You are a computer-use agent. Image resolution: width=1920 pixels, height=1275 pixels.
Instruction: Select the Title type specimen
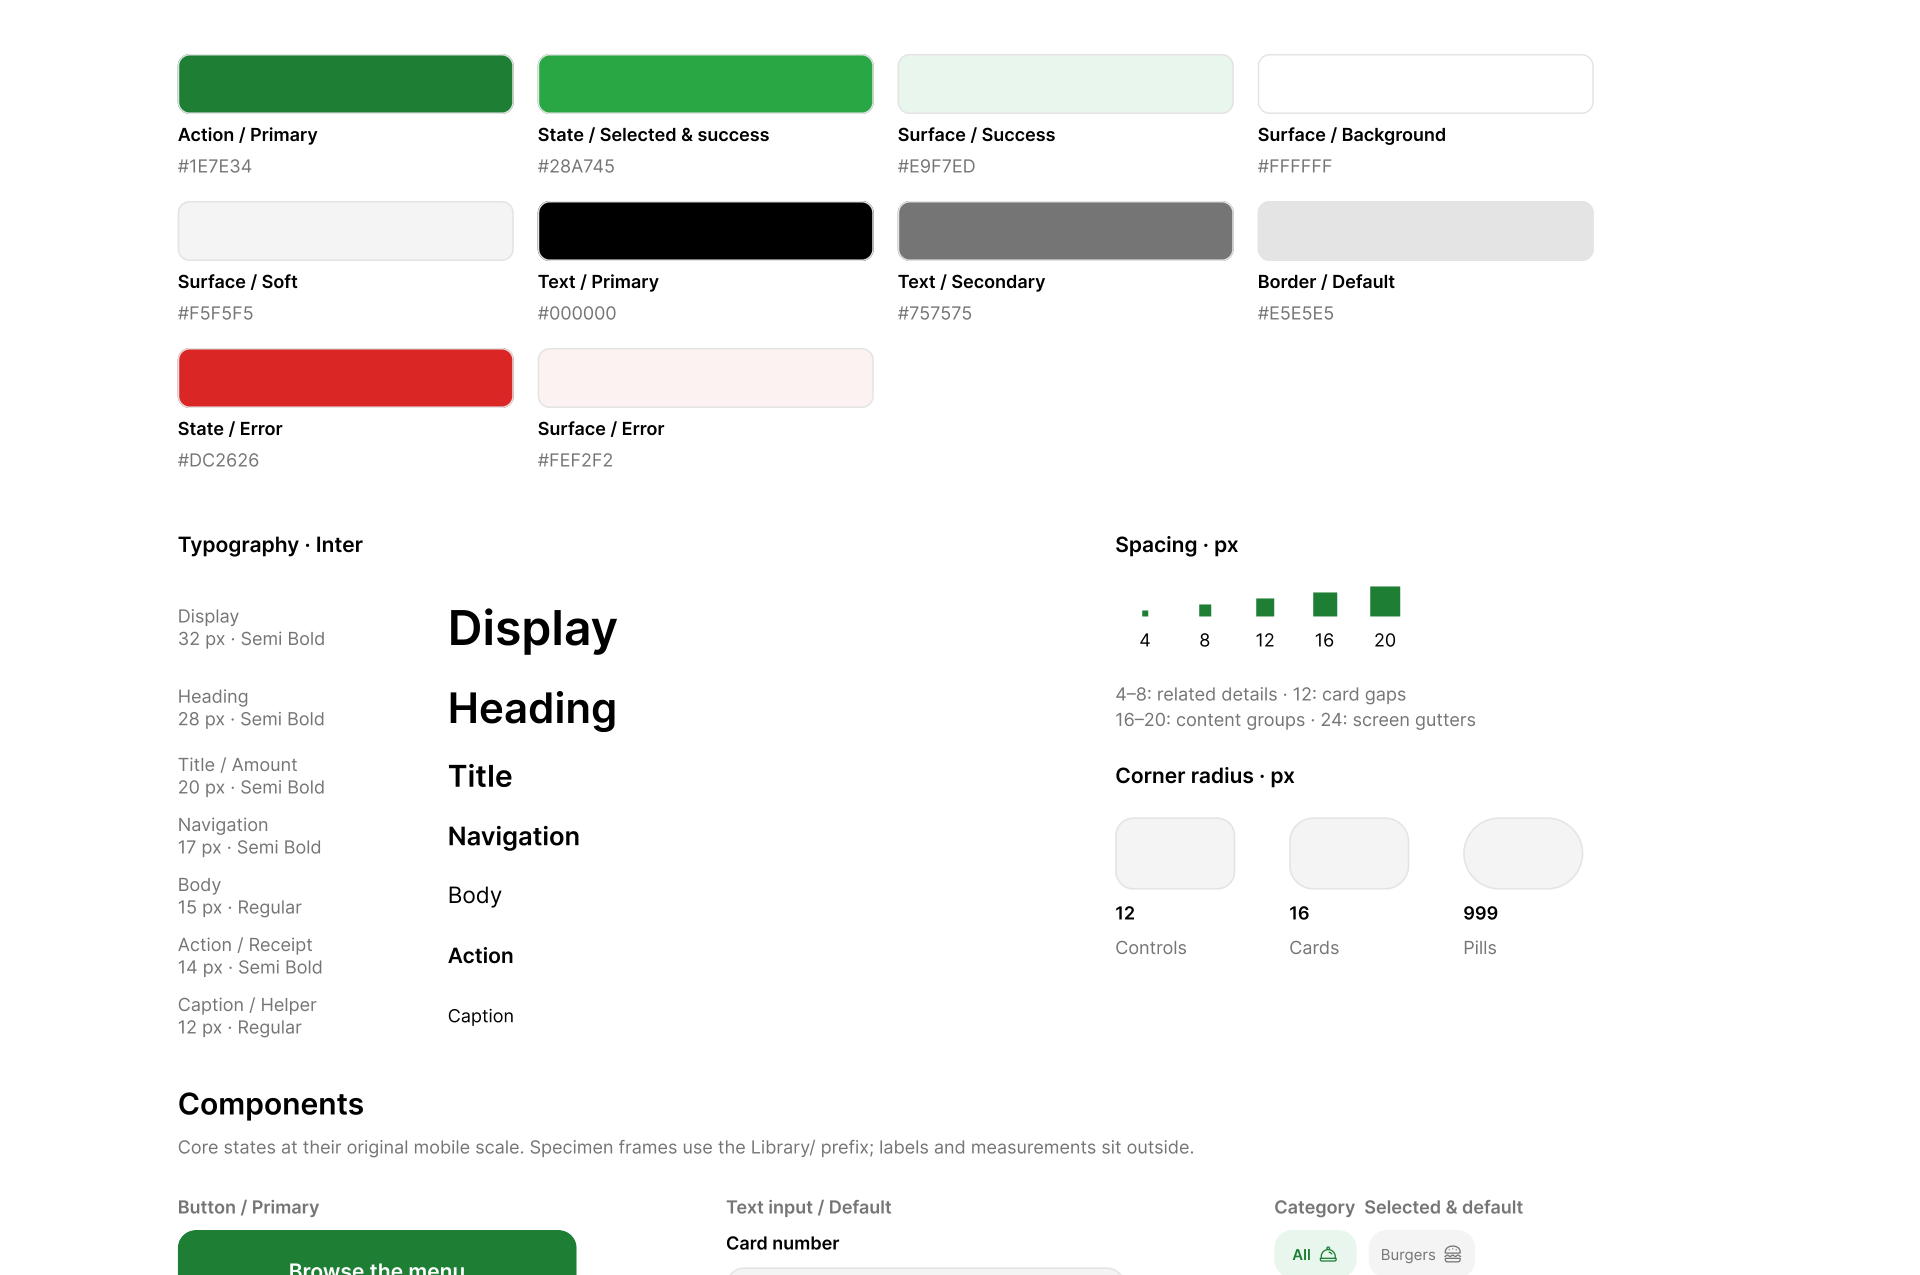coord(480,776)
